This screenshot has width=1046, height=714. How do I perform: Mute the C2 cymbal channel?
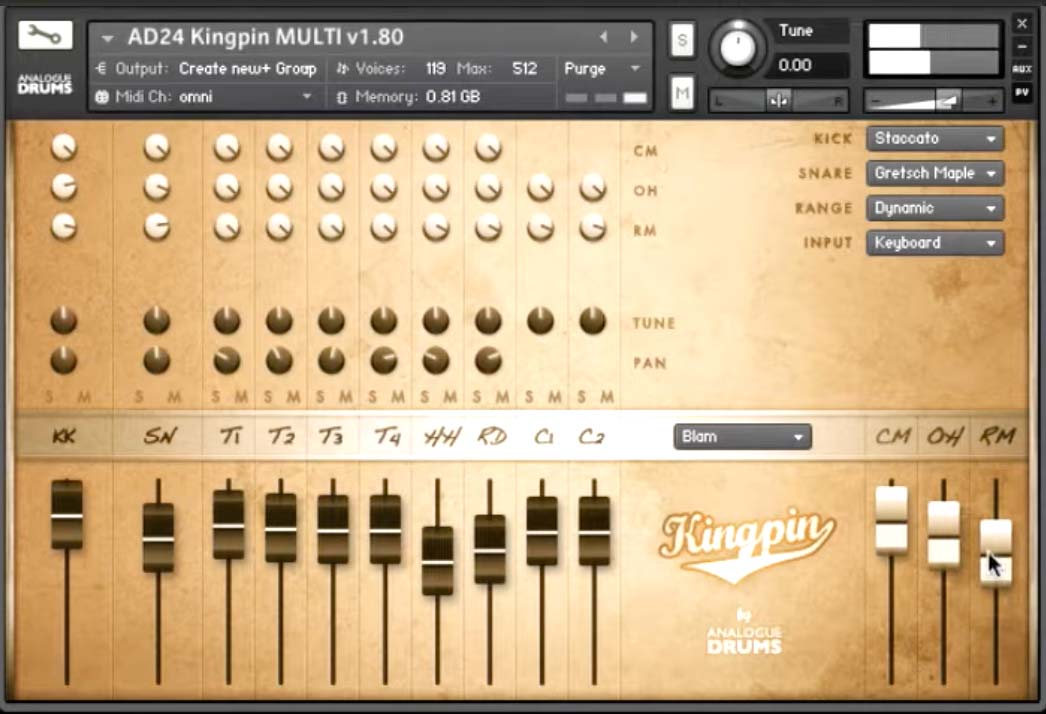pos(607,397)
